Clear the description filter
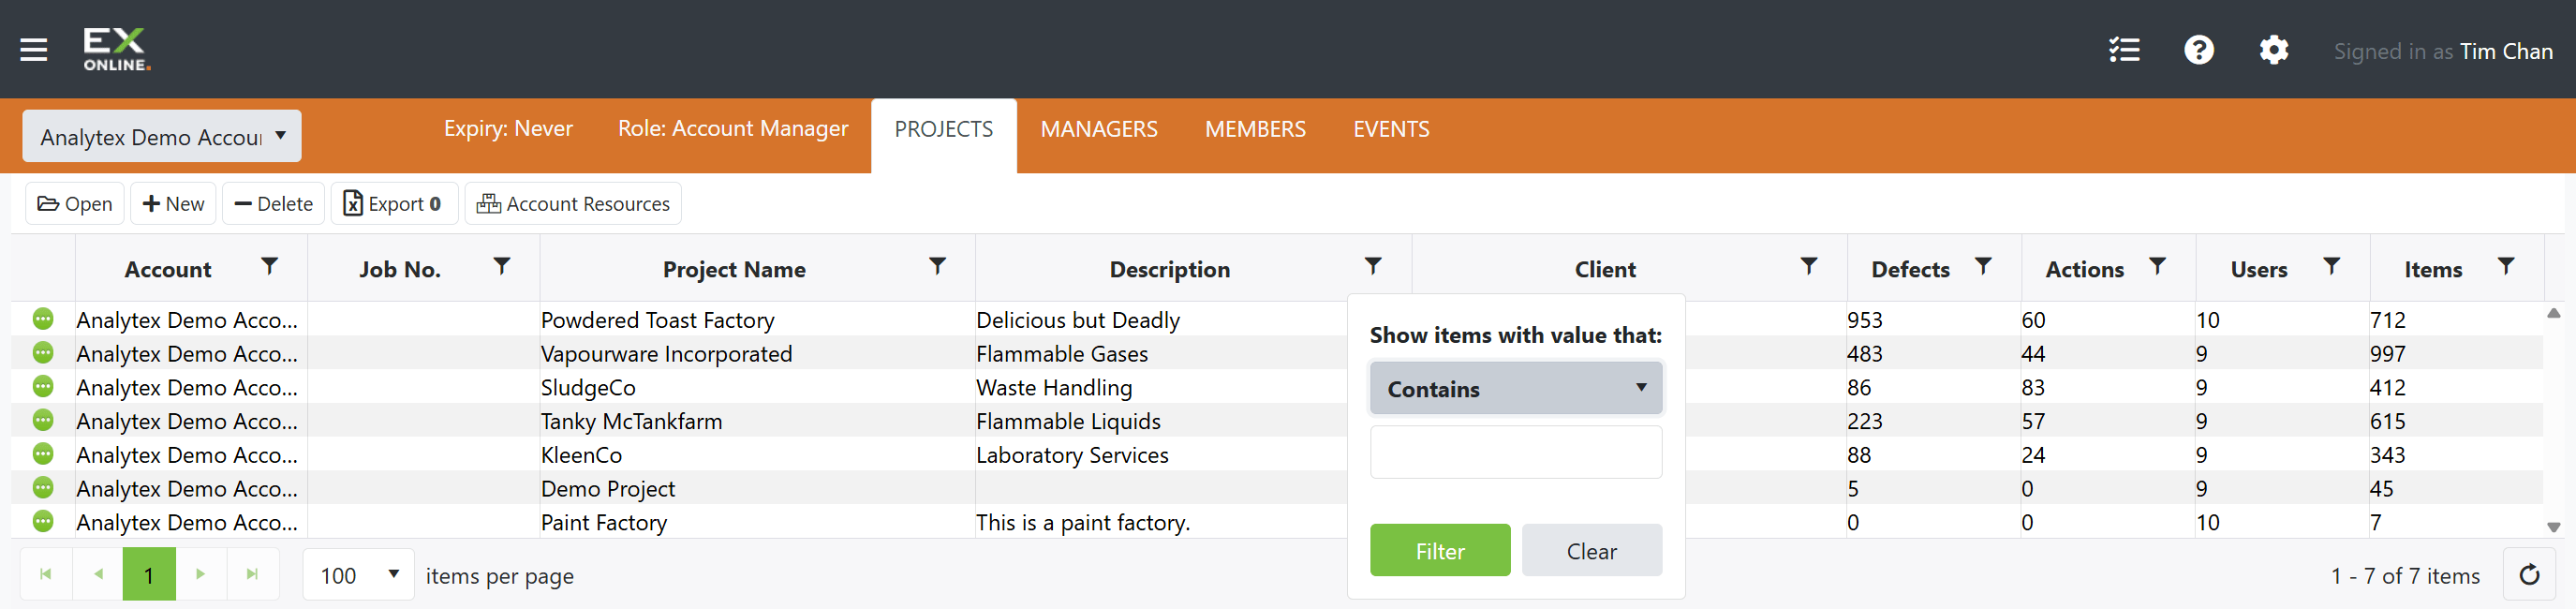 [1591, 550]
